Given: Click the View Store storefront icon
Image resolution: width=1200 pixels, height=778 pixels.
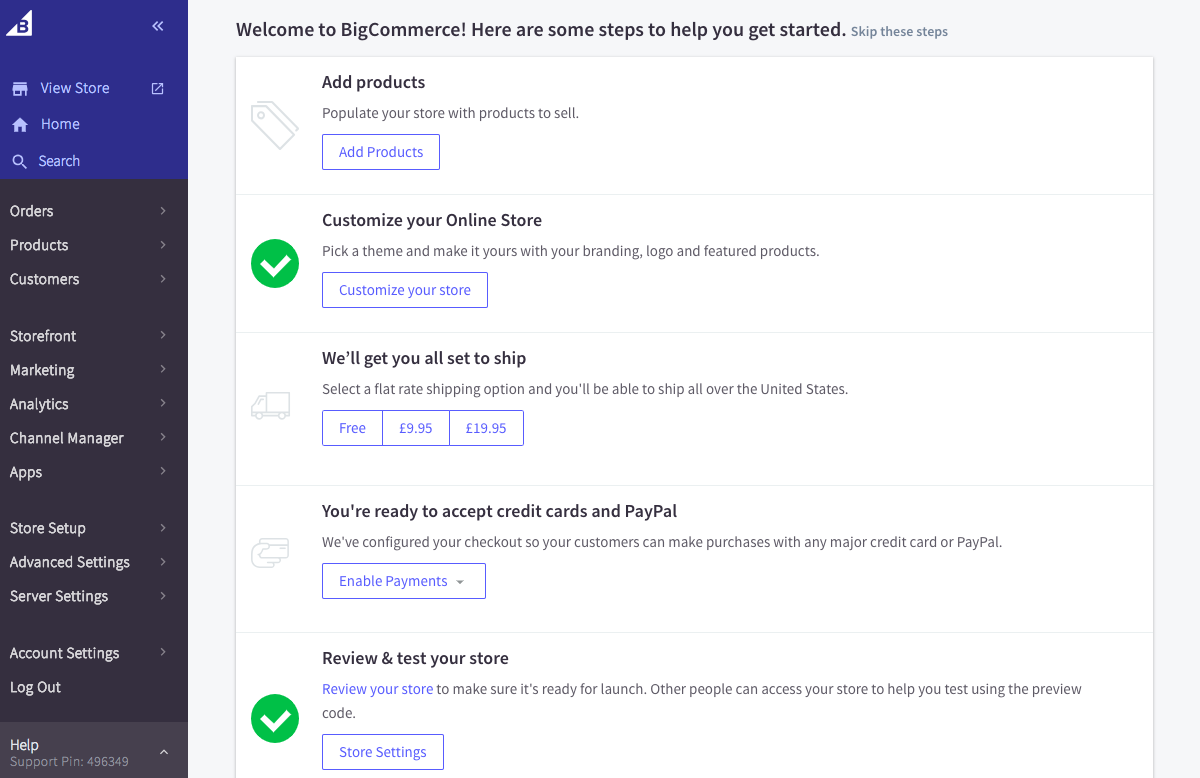Looking at the screenshot, I should click(19, 89).
